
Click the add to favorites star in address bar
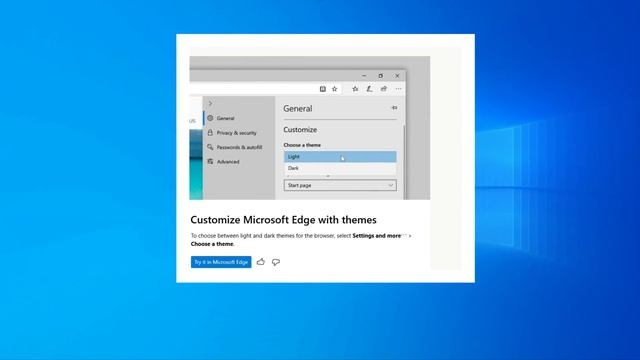[335, 89]
